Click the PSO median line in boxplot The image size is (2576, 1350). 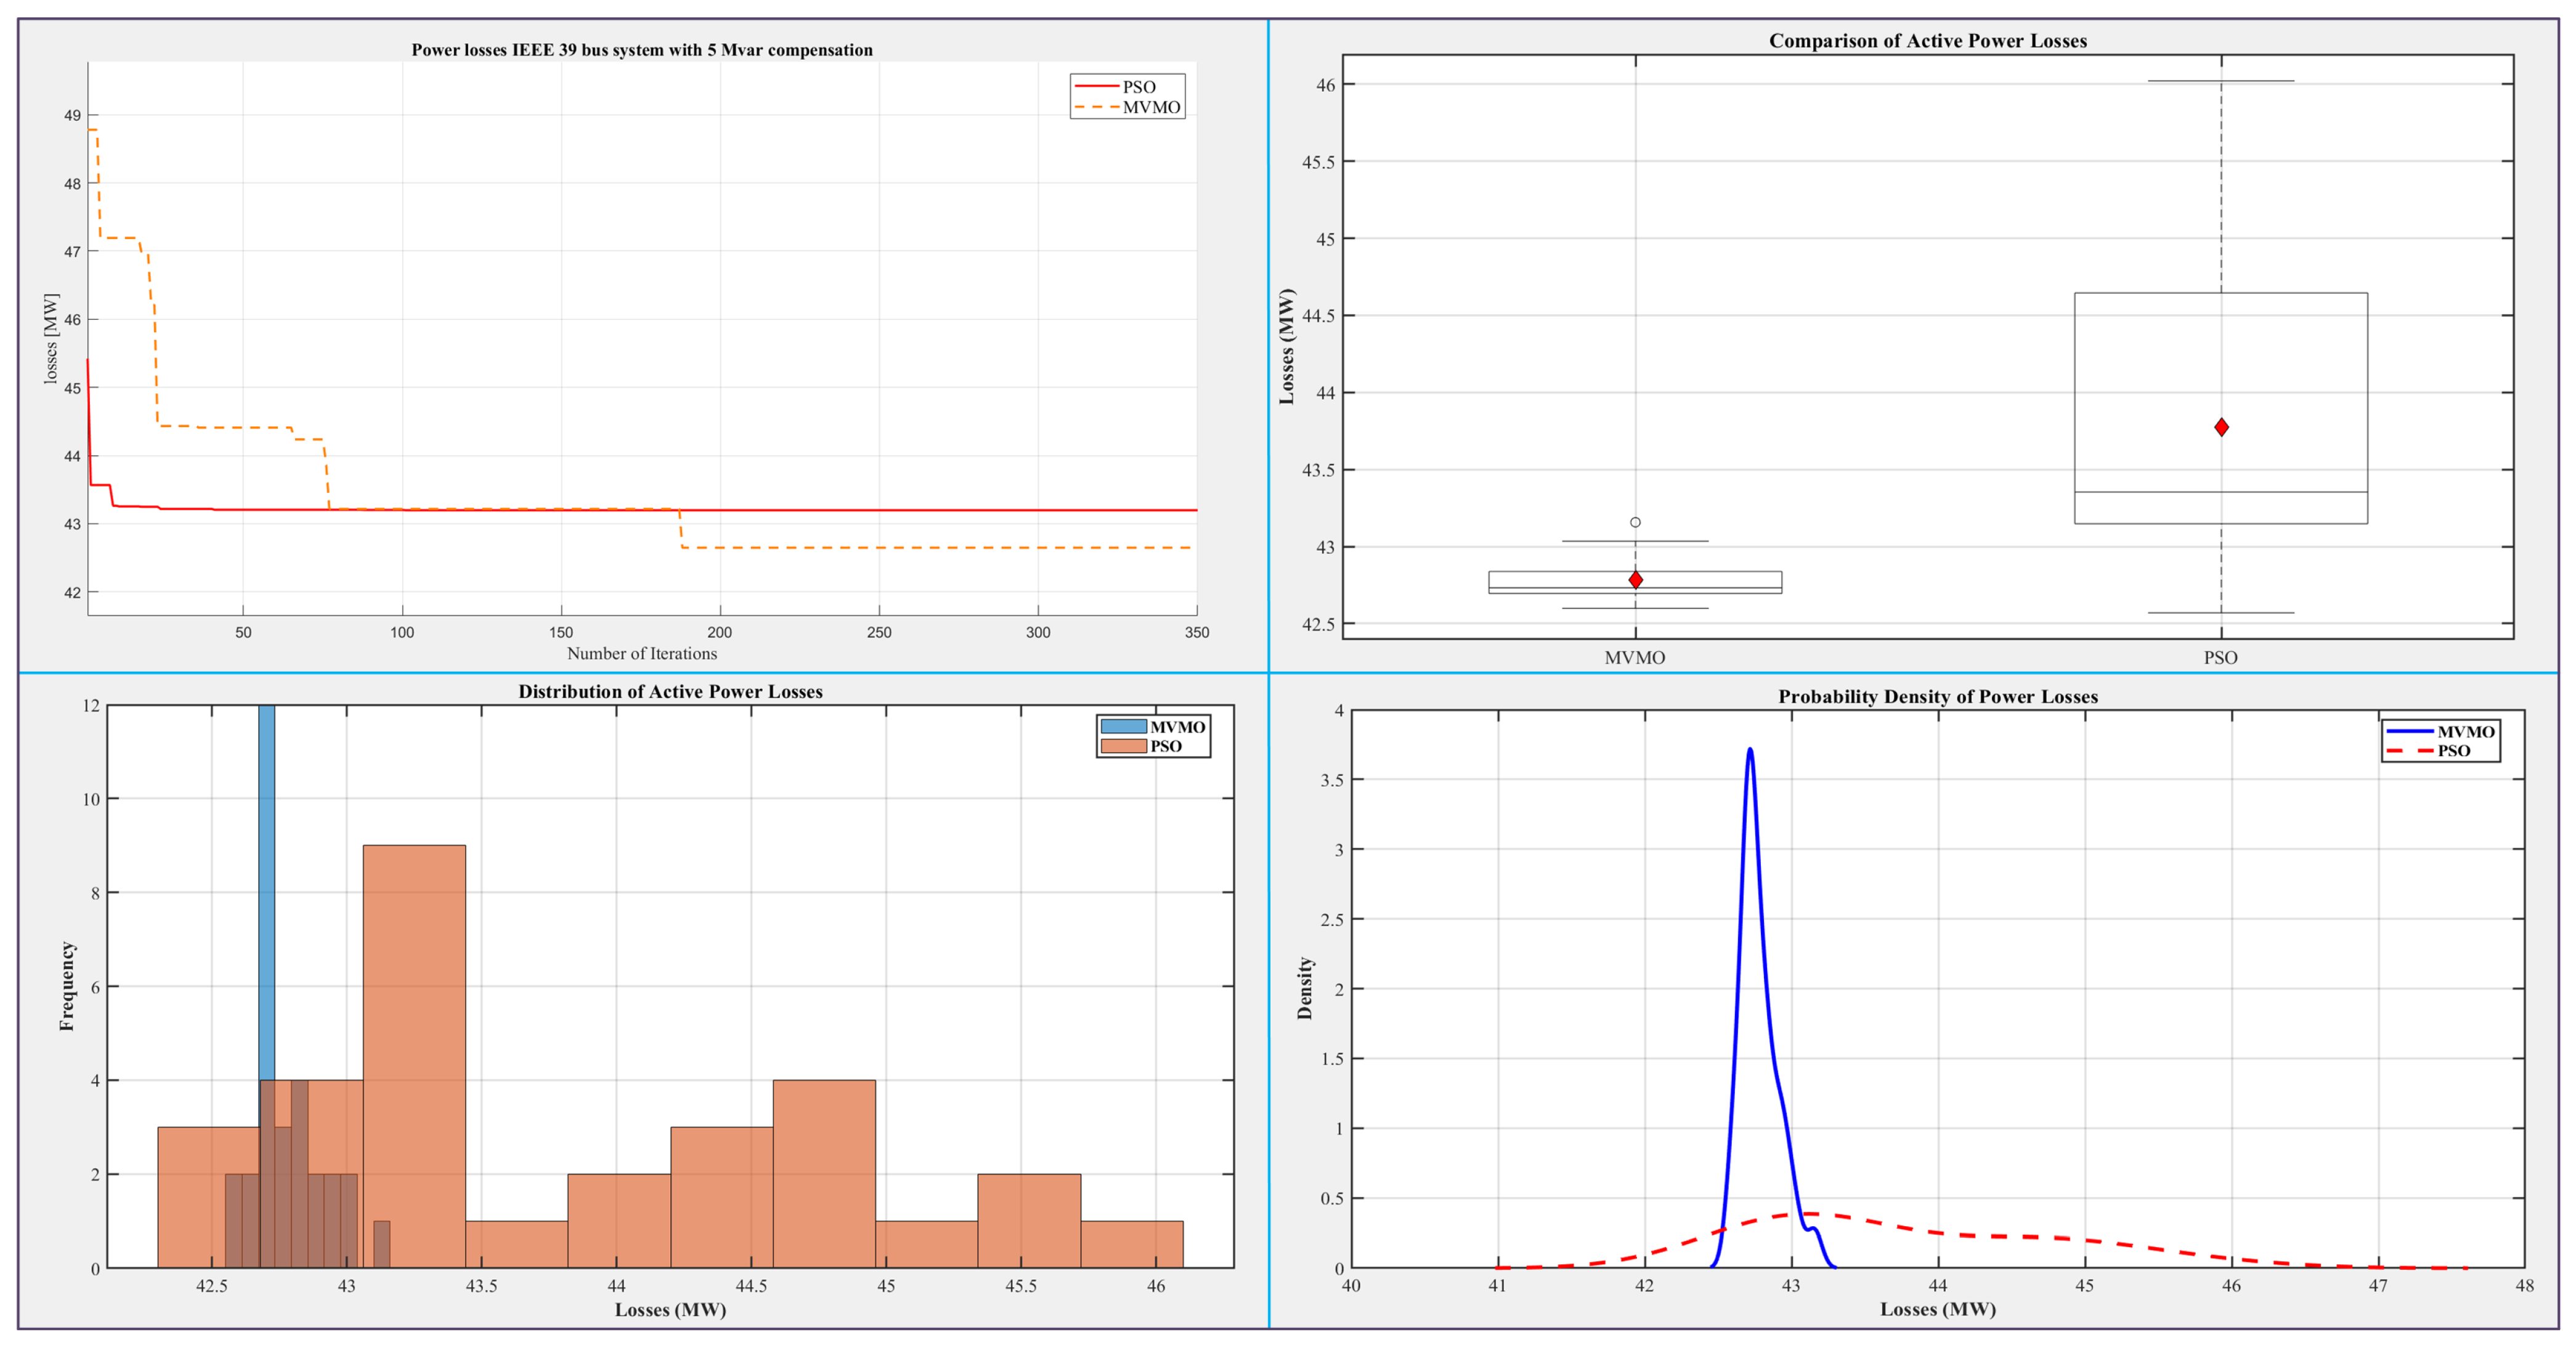[x=2221, y=492]
